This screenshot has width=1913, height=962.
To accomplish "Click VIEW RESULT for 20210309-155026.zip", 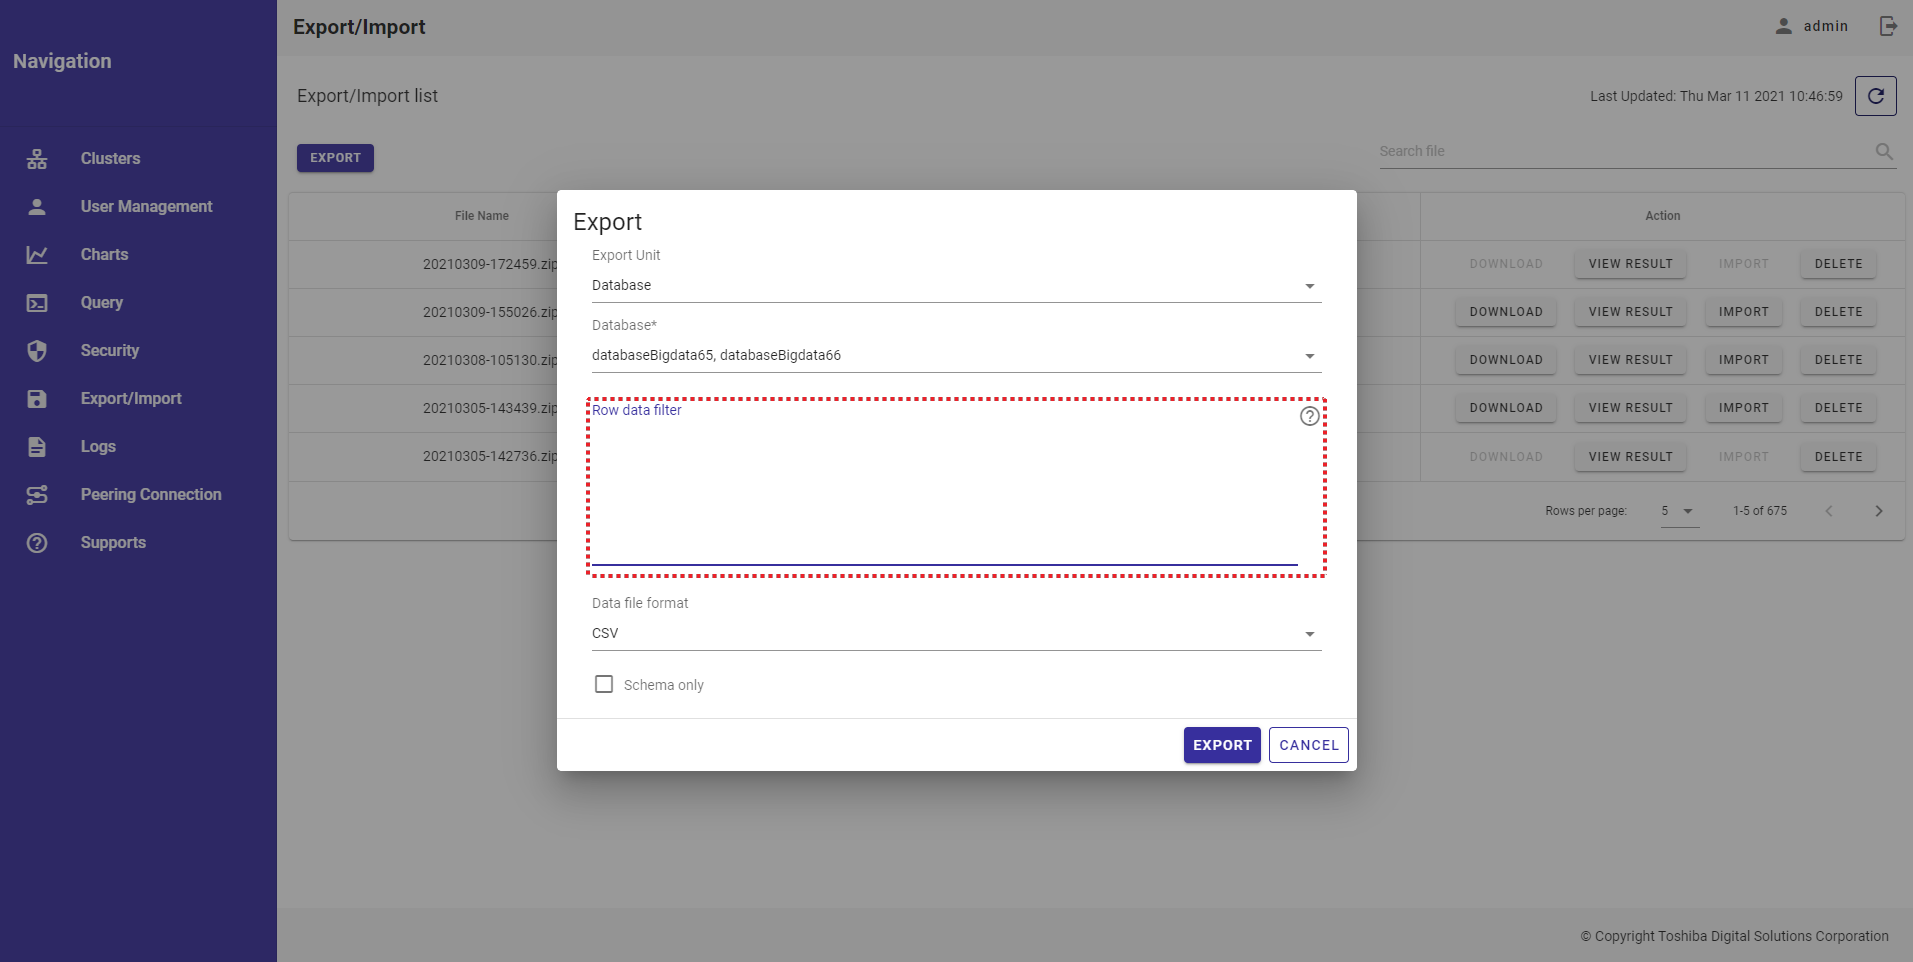I will point(1630,312).
